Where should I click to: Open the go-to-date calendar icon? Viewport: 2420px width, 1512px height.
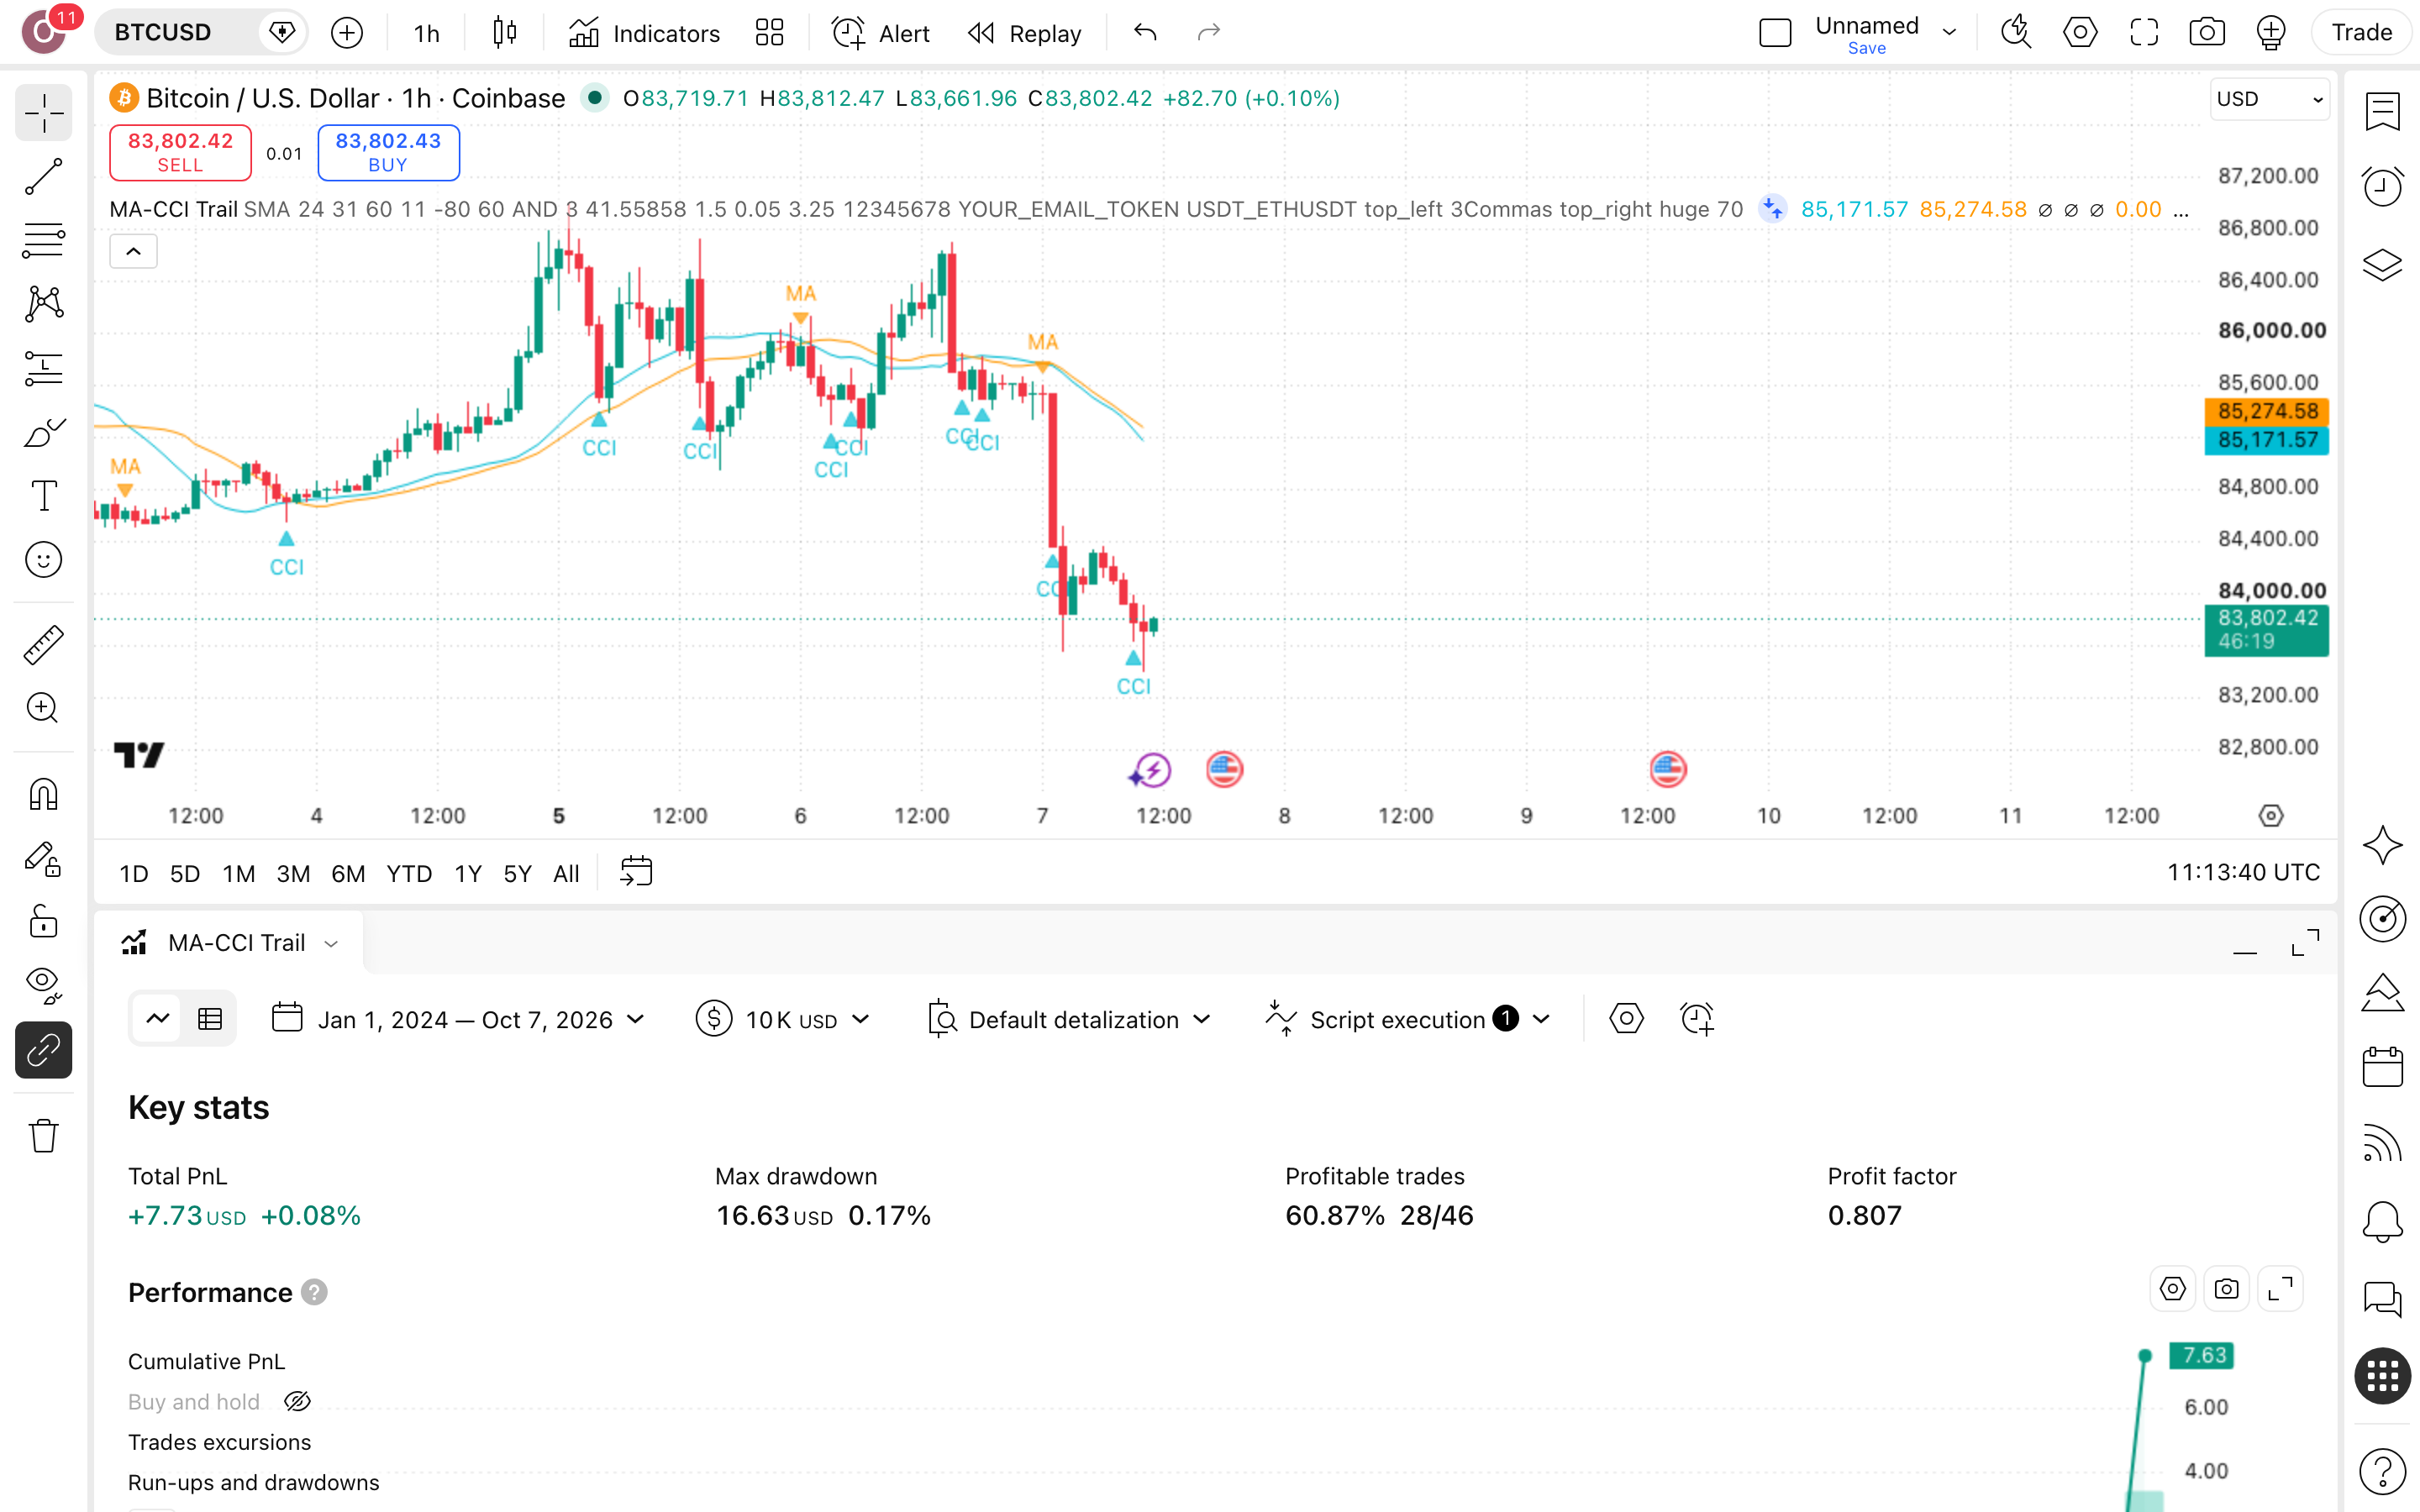point(636,872)
